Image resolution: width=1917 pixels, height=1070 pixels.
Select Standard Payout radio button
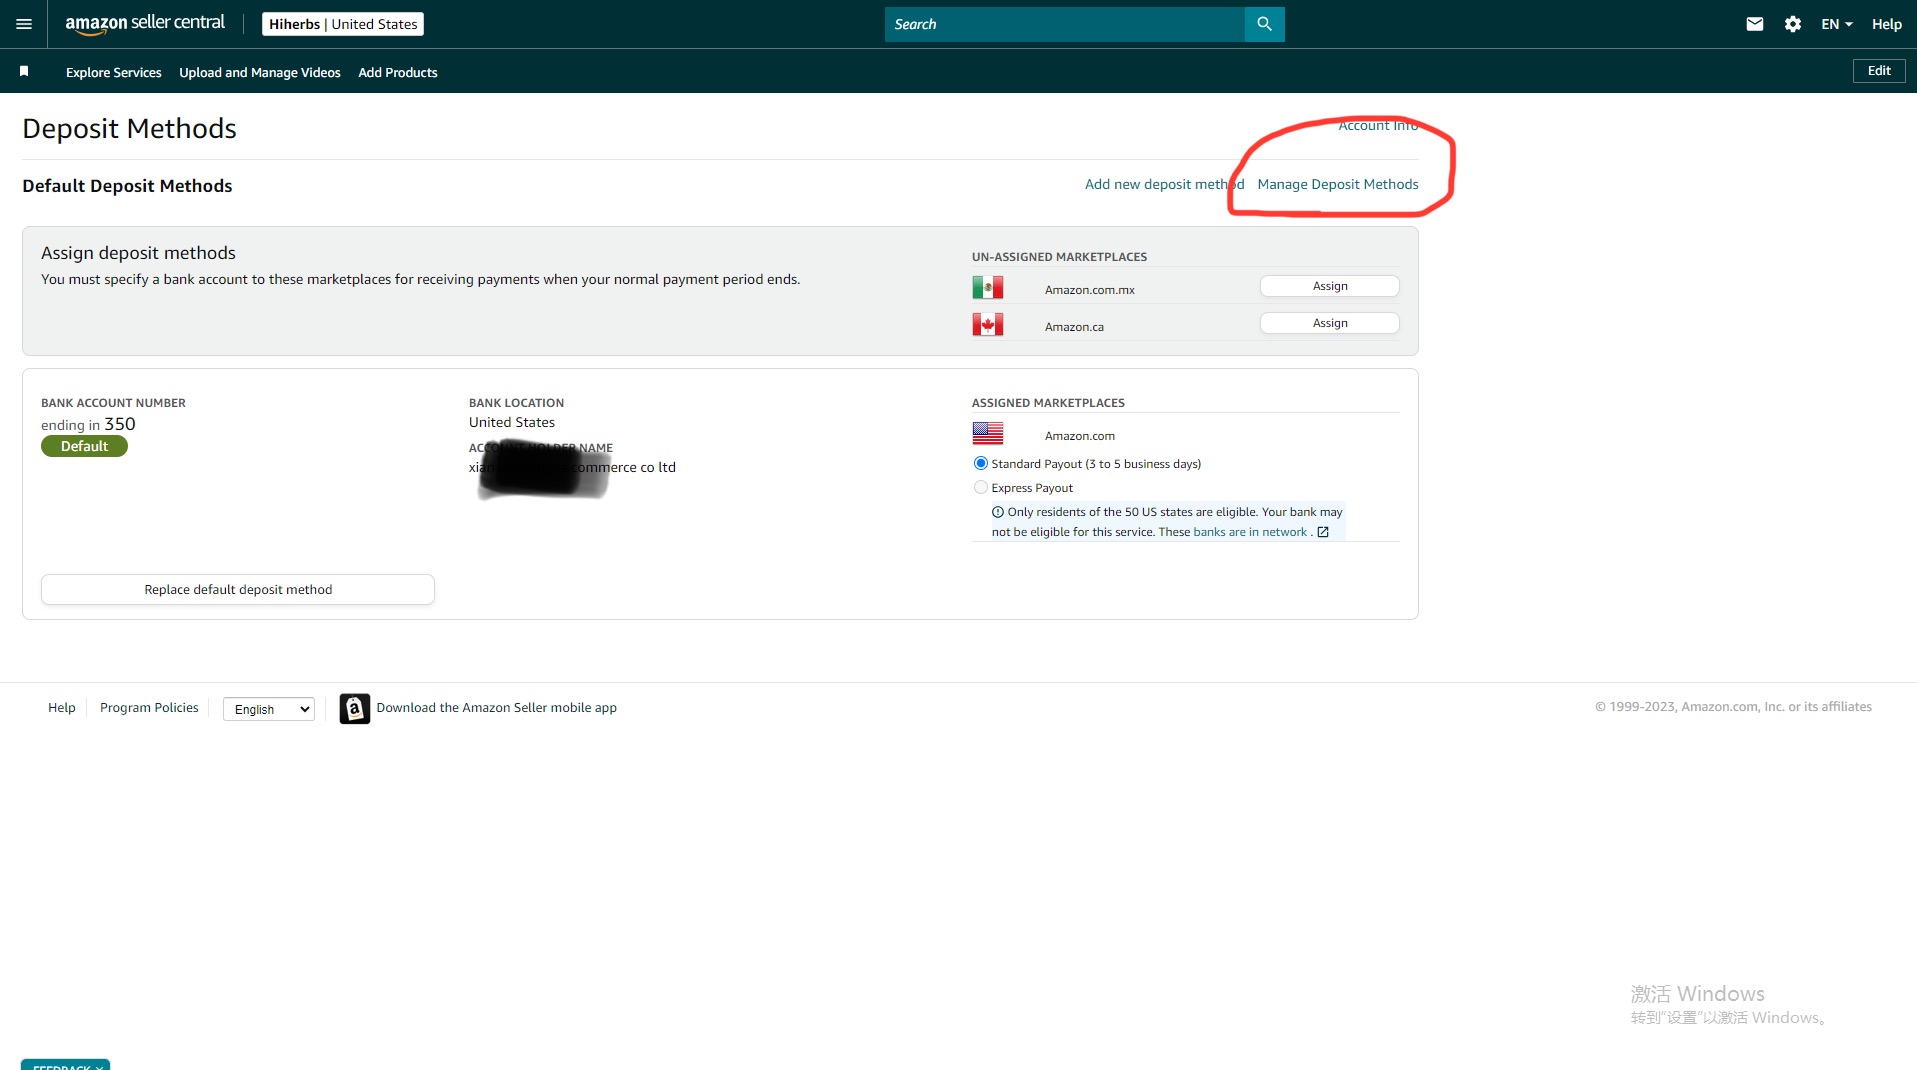tap(980, 463)
